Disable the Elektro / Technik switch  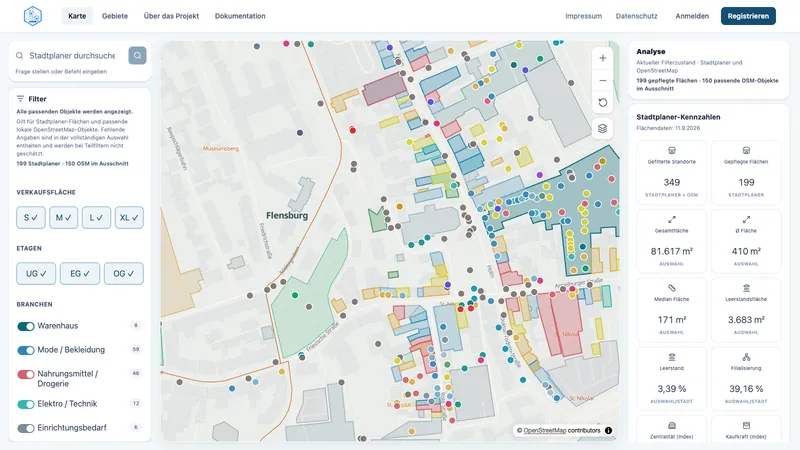(26, 404)
